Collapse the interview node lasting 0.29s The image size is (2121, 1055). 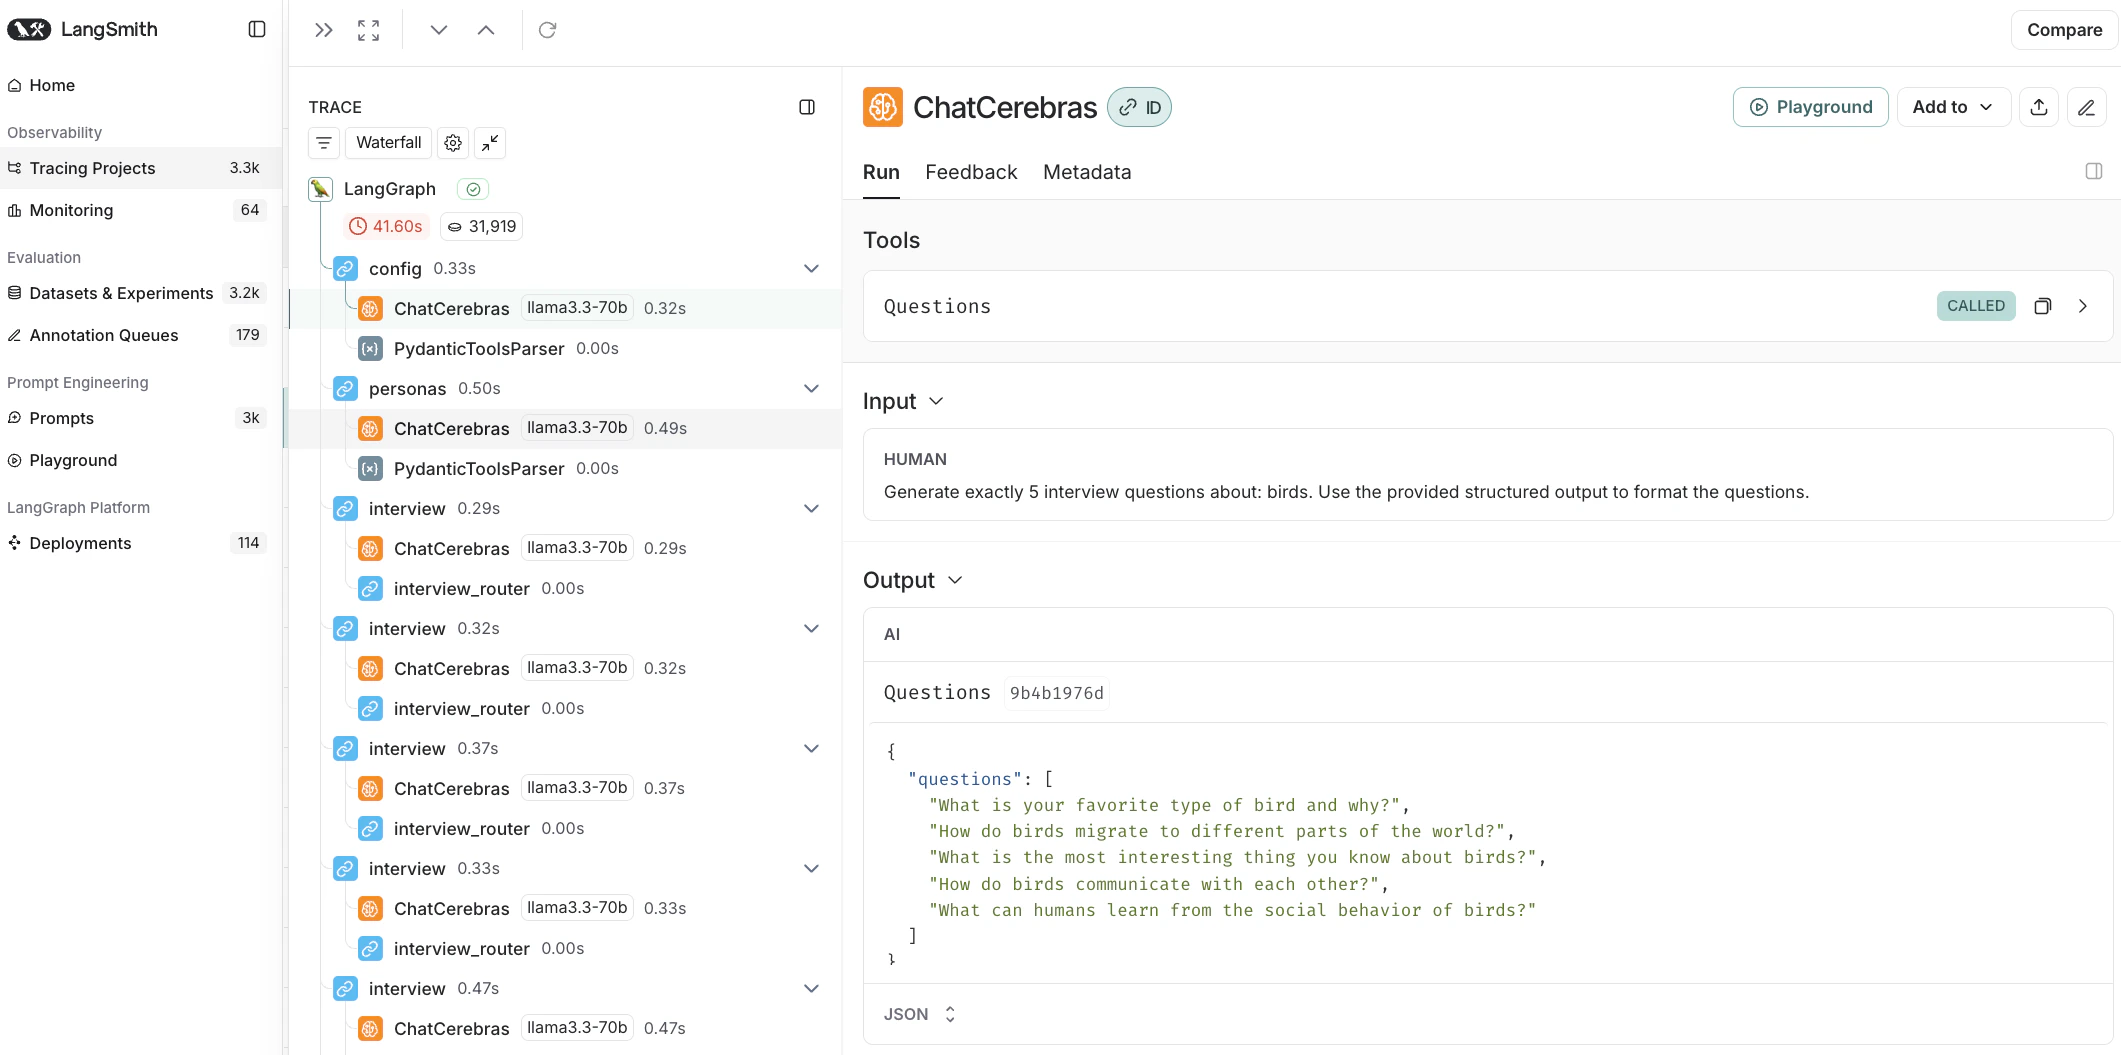coord(811,509)
